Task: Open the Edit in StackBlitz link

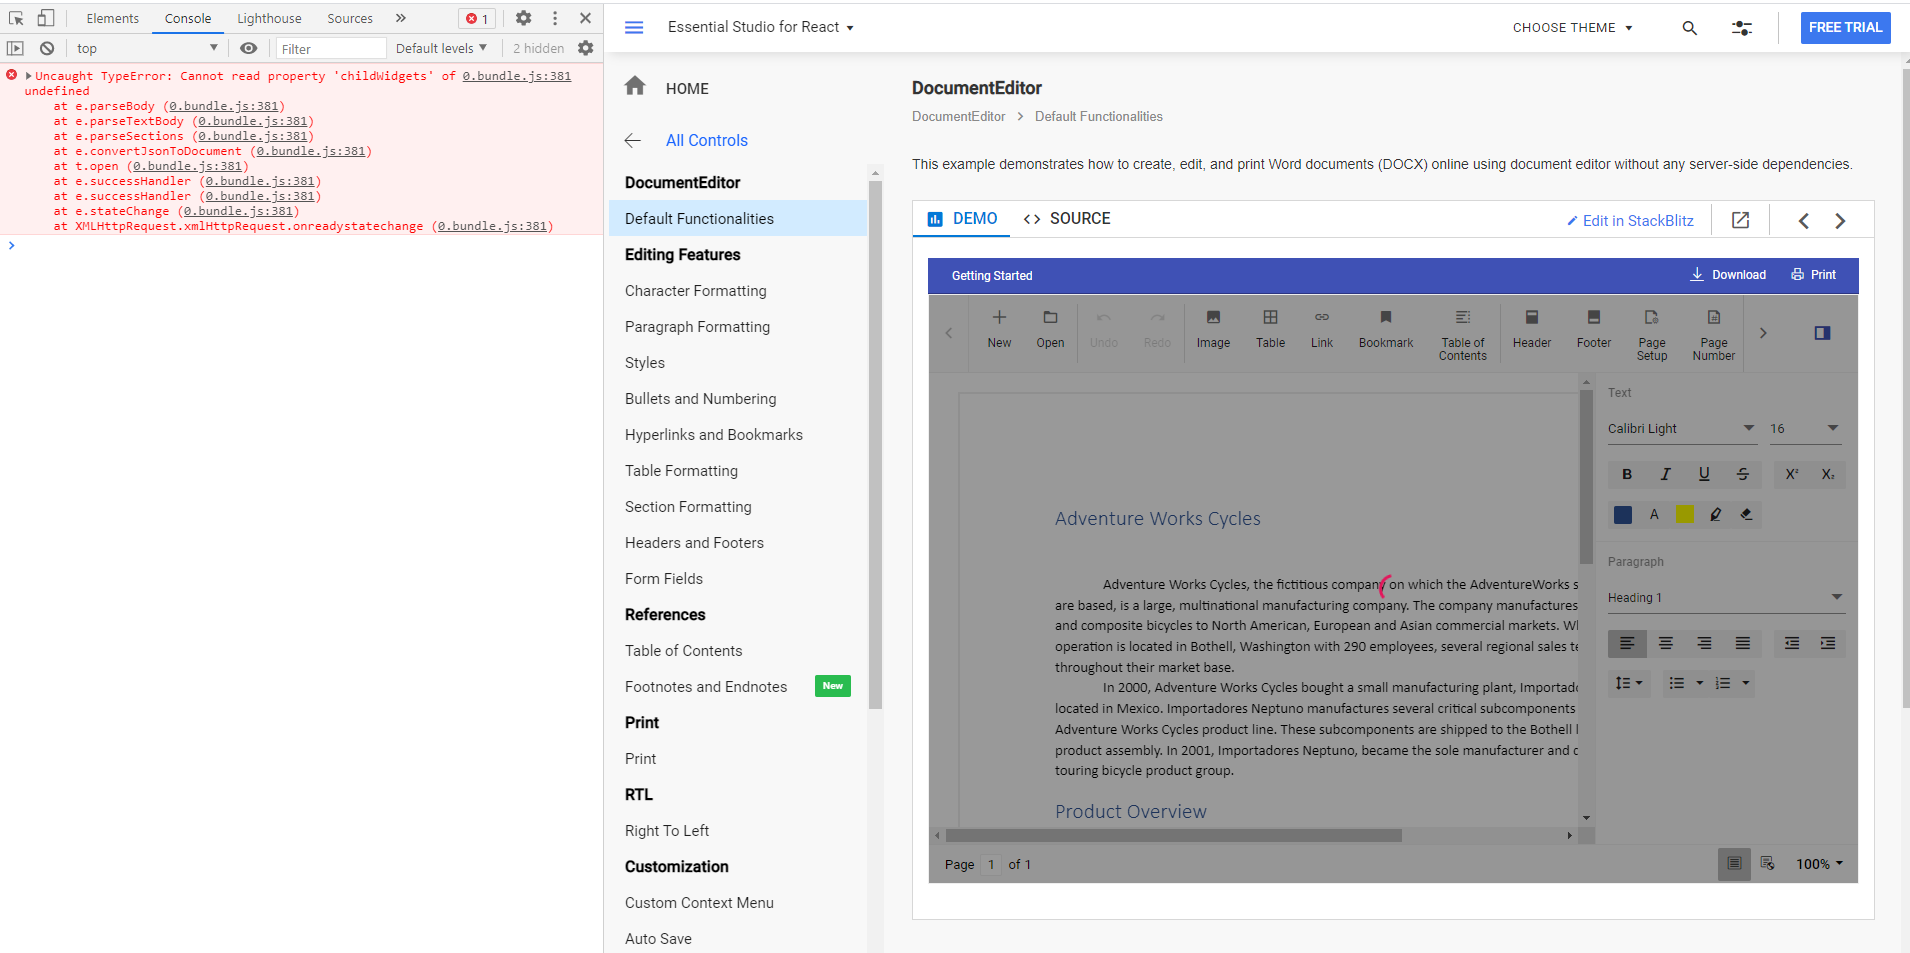Action: pos(1630,221)
